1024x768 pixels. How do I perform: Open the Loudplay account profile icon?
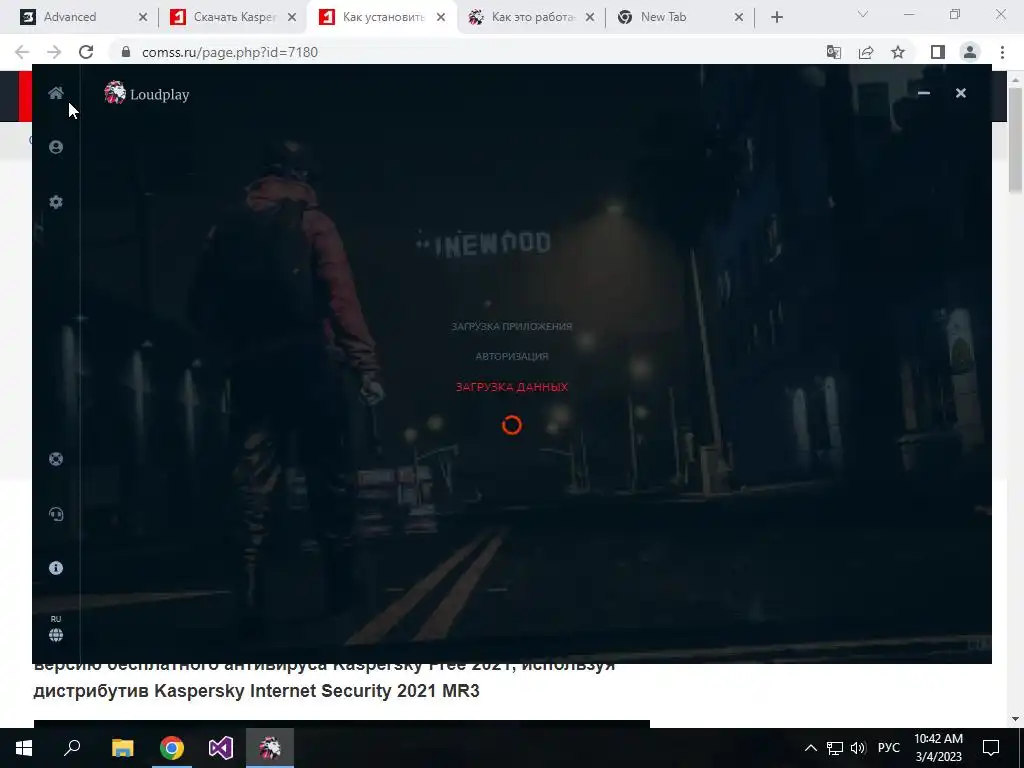pyautogui.click(x=56, y=147)
